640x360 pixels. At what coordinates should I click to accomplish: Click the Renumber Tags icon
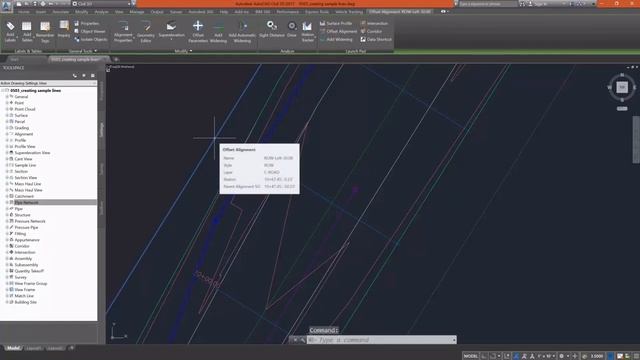(x=45, y=32)
